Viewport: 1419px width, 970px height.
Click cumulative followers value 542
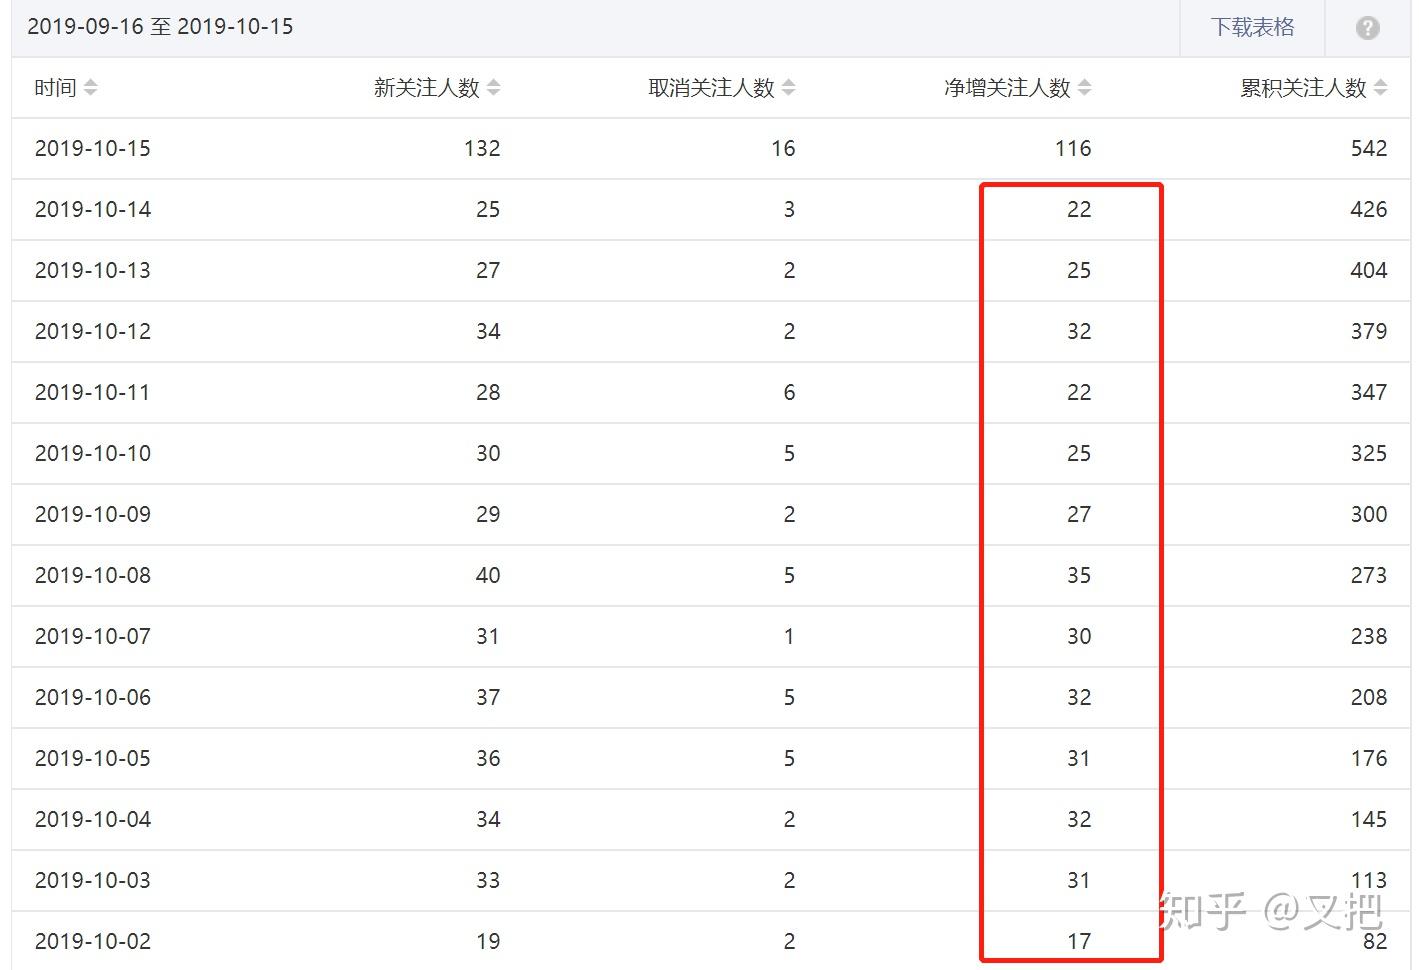(1369, 149)
